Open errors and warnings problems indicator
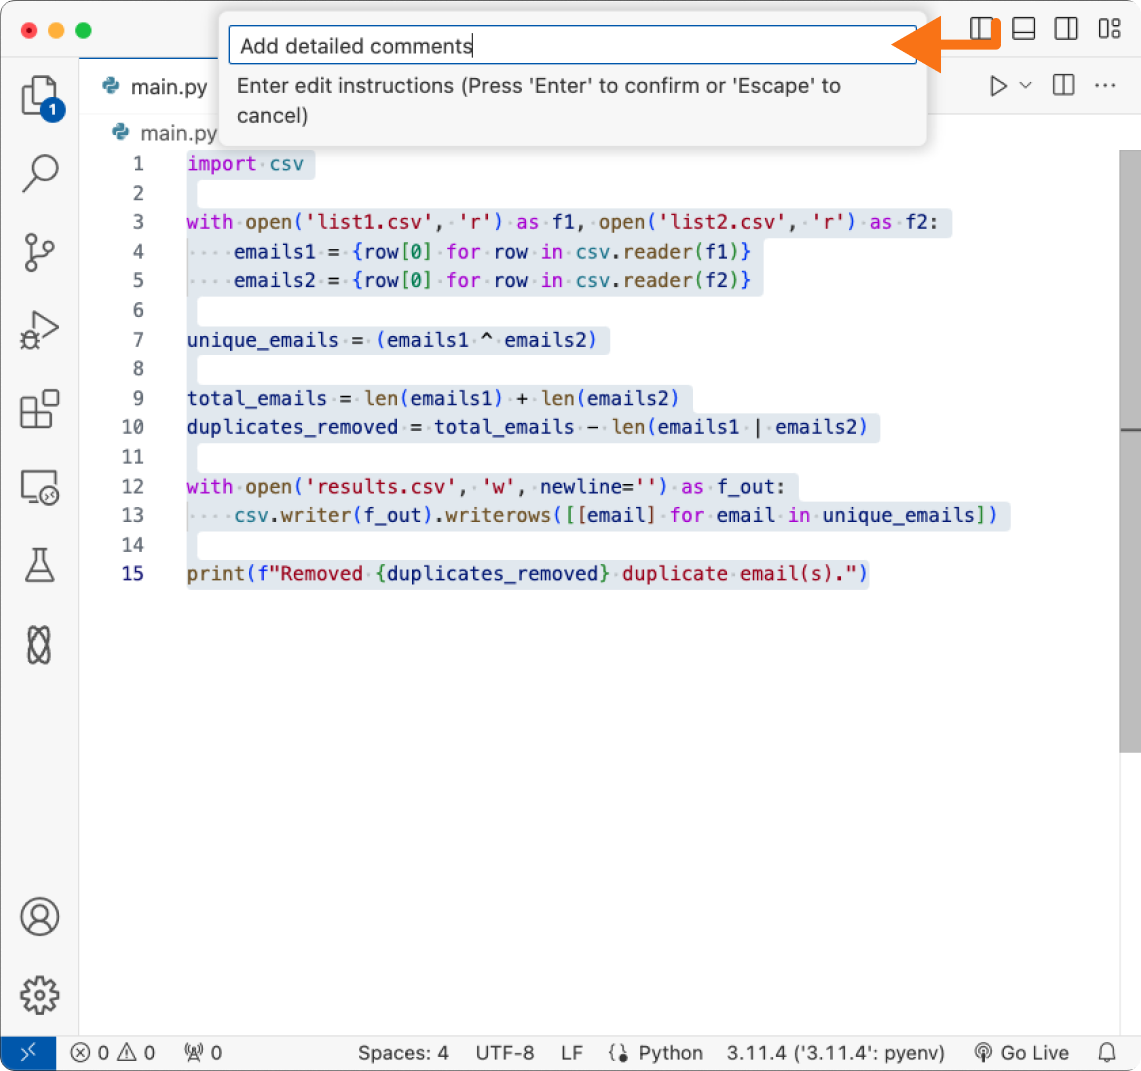The height and width of the screenshot is (1071, 1141). pyautogui.click(x=113, y=1052)
